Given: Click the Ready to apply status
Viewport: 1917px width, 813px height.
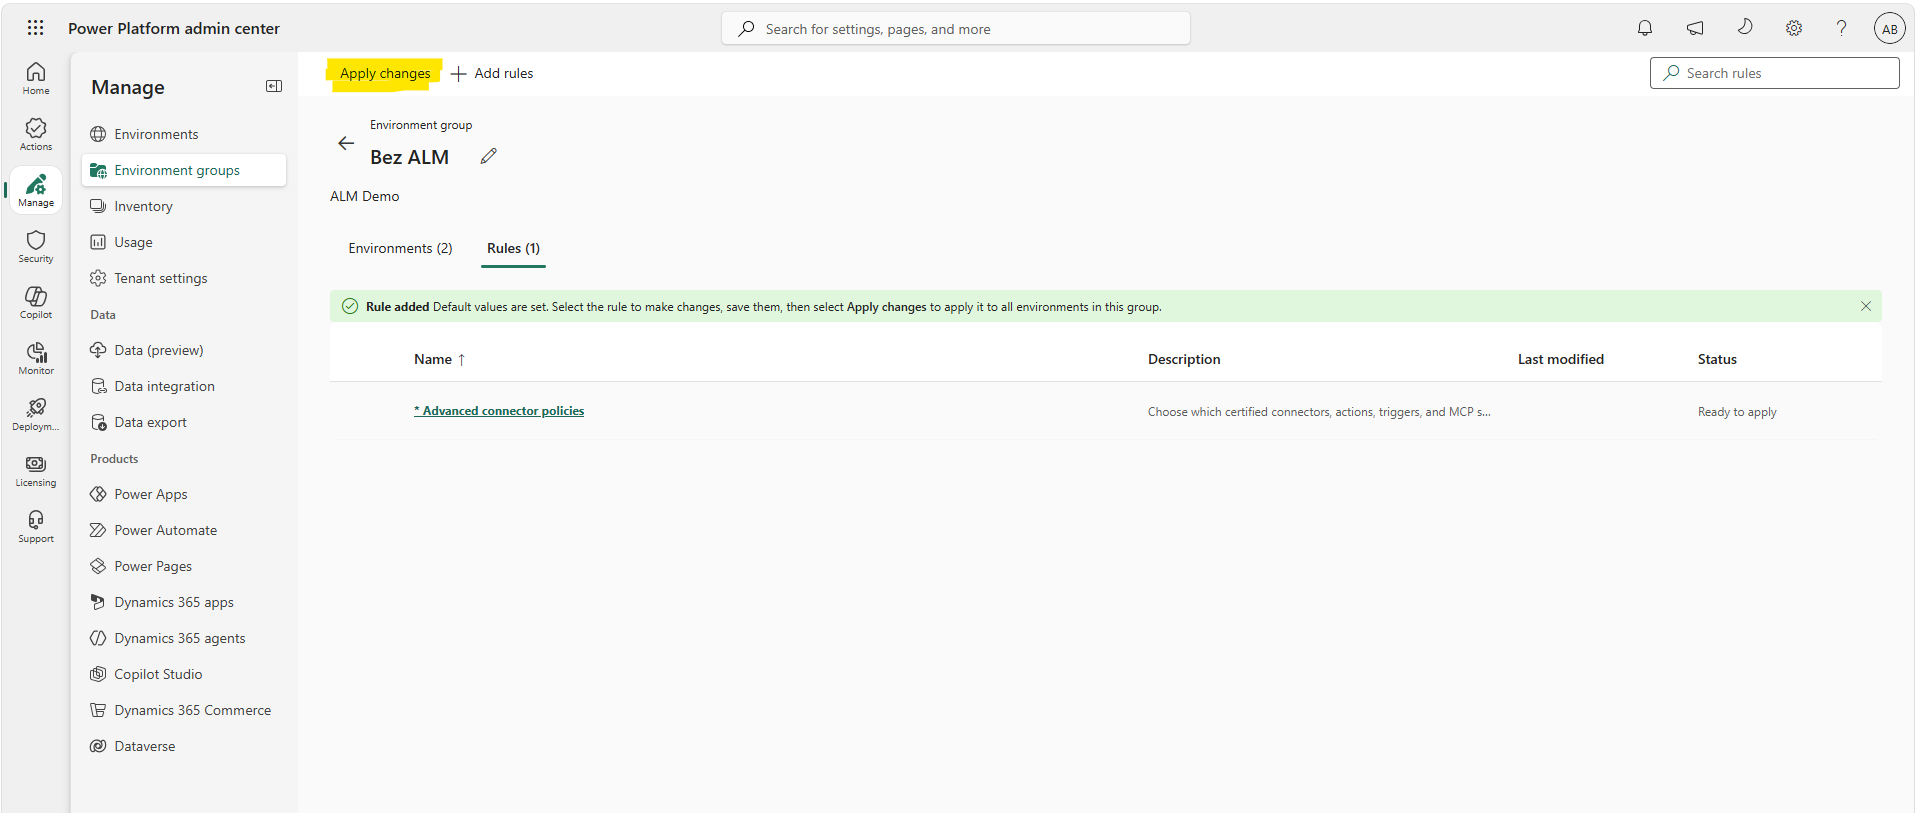Looking at the screenshot, I should [1737, 412].
